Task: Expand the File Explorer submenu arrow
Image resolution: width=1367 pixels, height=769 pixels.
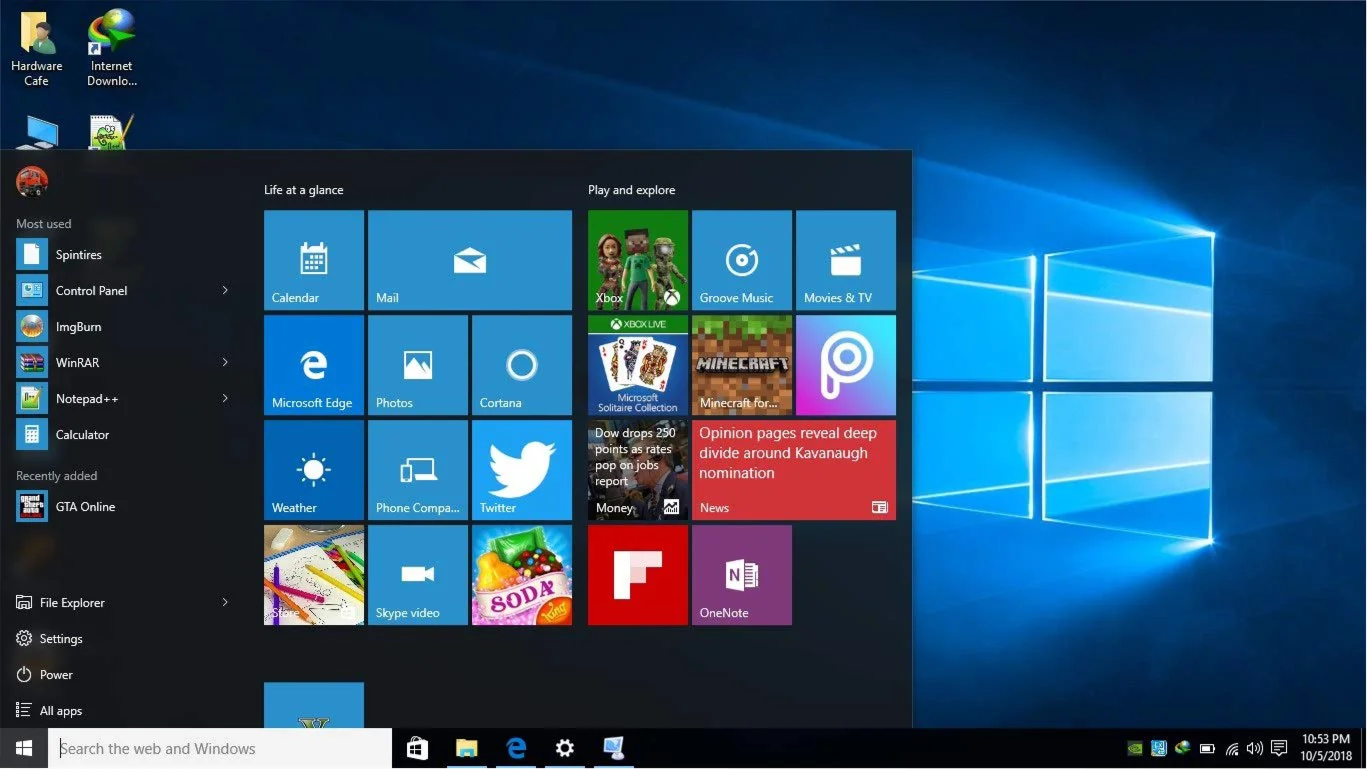Action: click(225, 603)
